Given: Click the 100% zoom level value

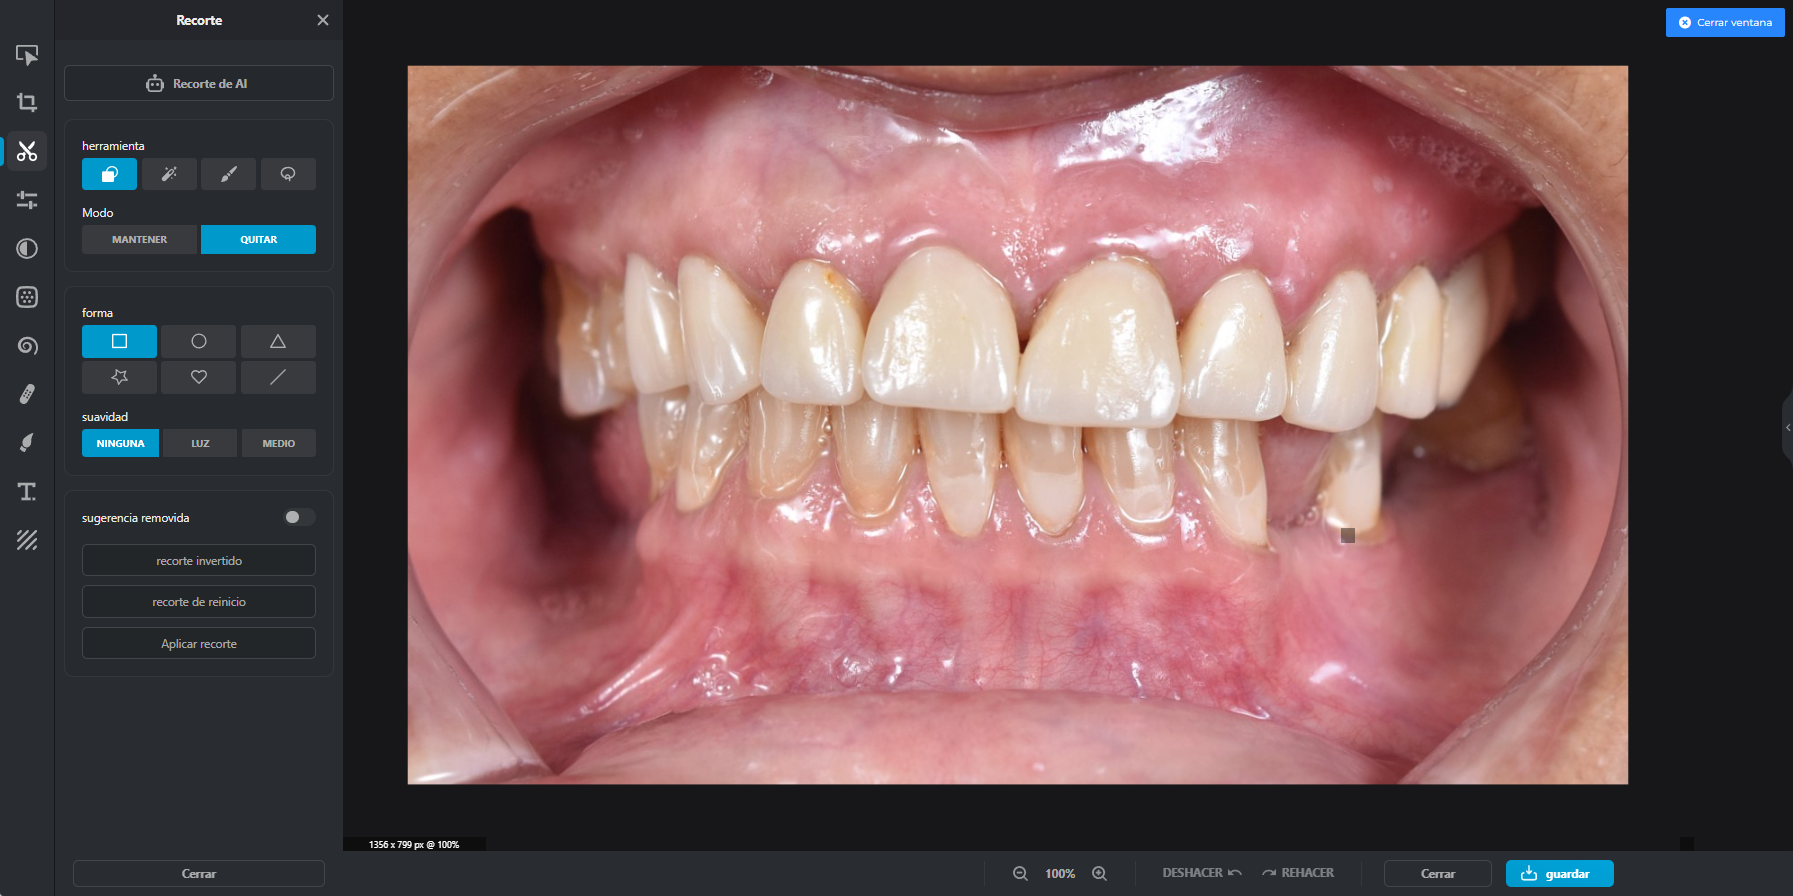Looking at the screenshot, I should [x=1060, y=873].
